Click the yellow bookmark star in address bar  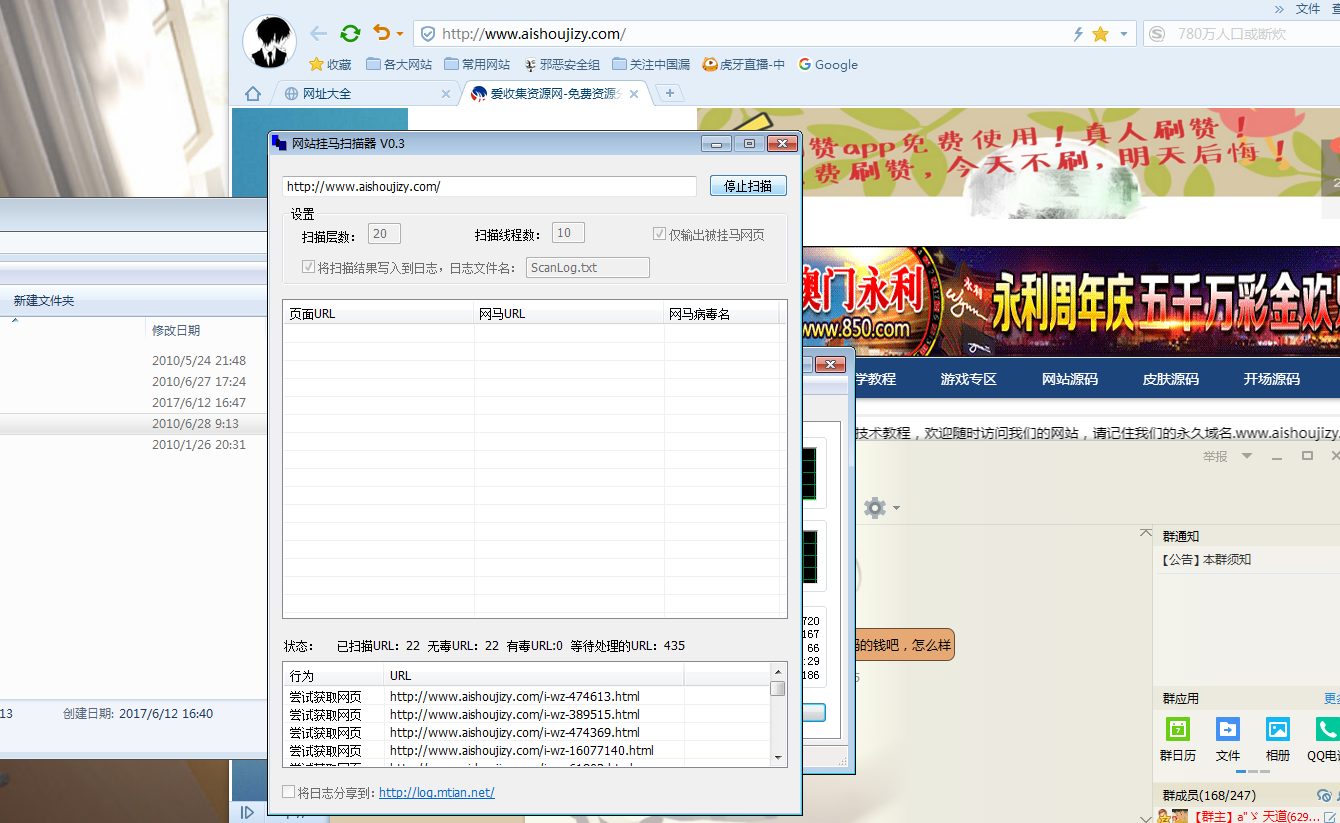point(1100,34)
